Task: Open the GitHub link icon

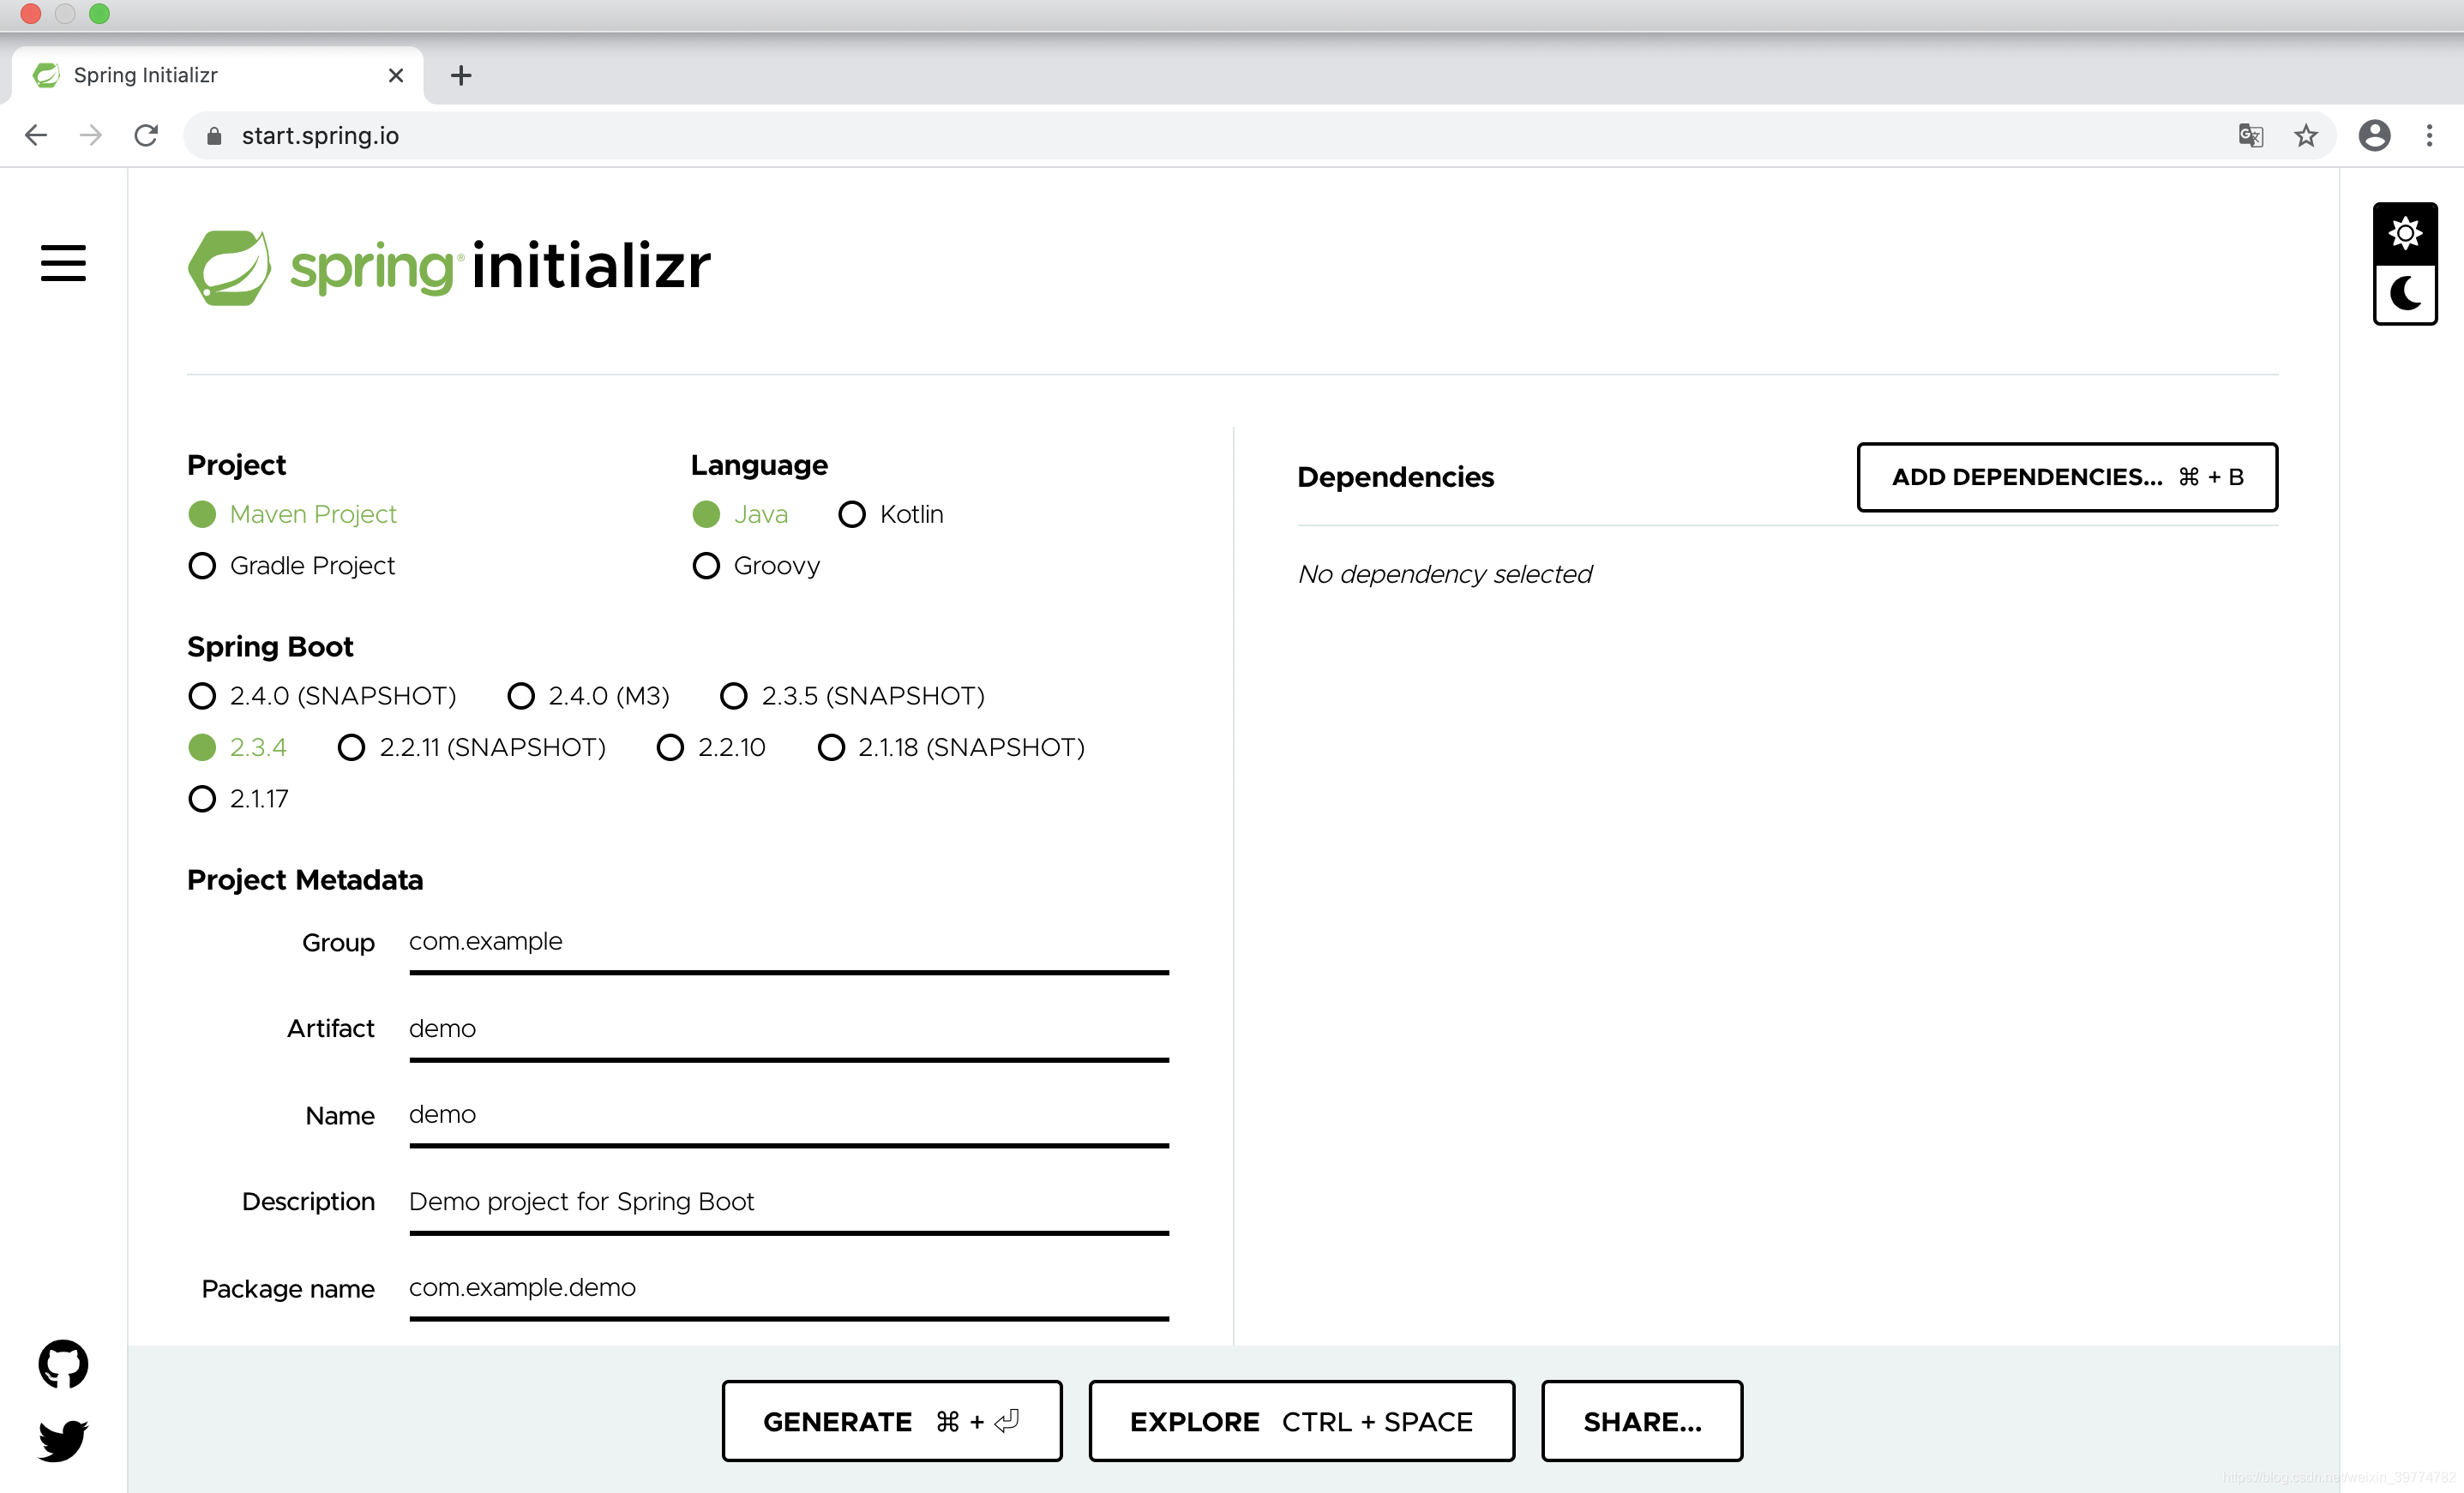Action: [x=63, y=1364]
